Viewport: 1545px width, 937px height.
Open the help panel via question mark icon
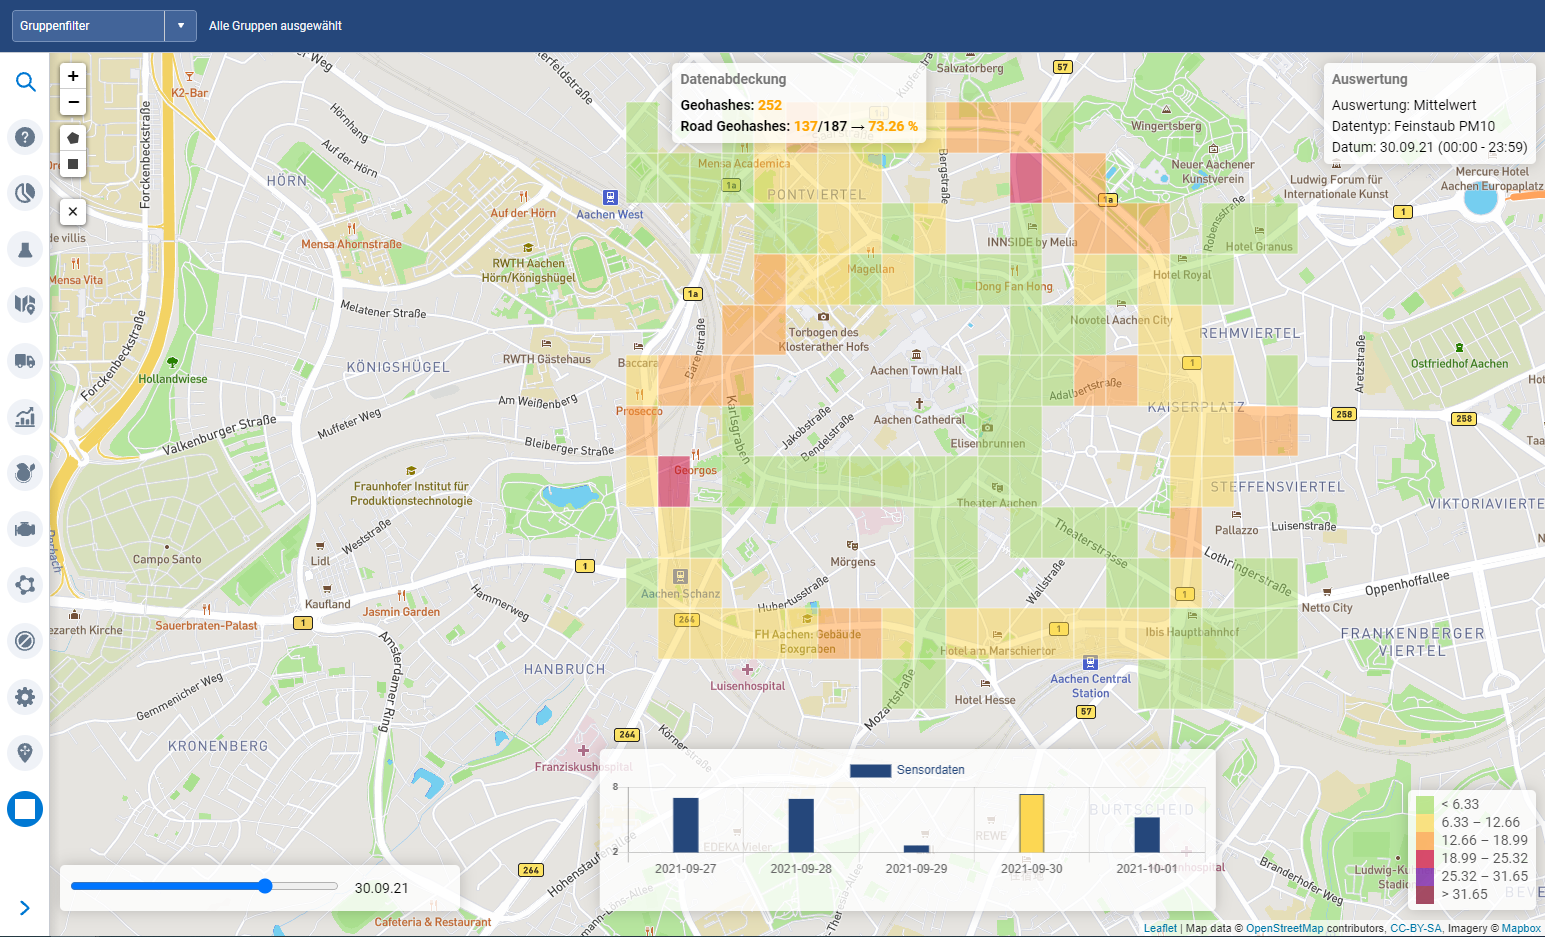pos(25,137)
